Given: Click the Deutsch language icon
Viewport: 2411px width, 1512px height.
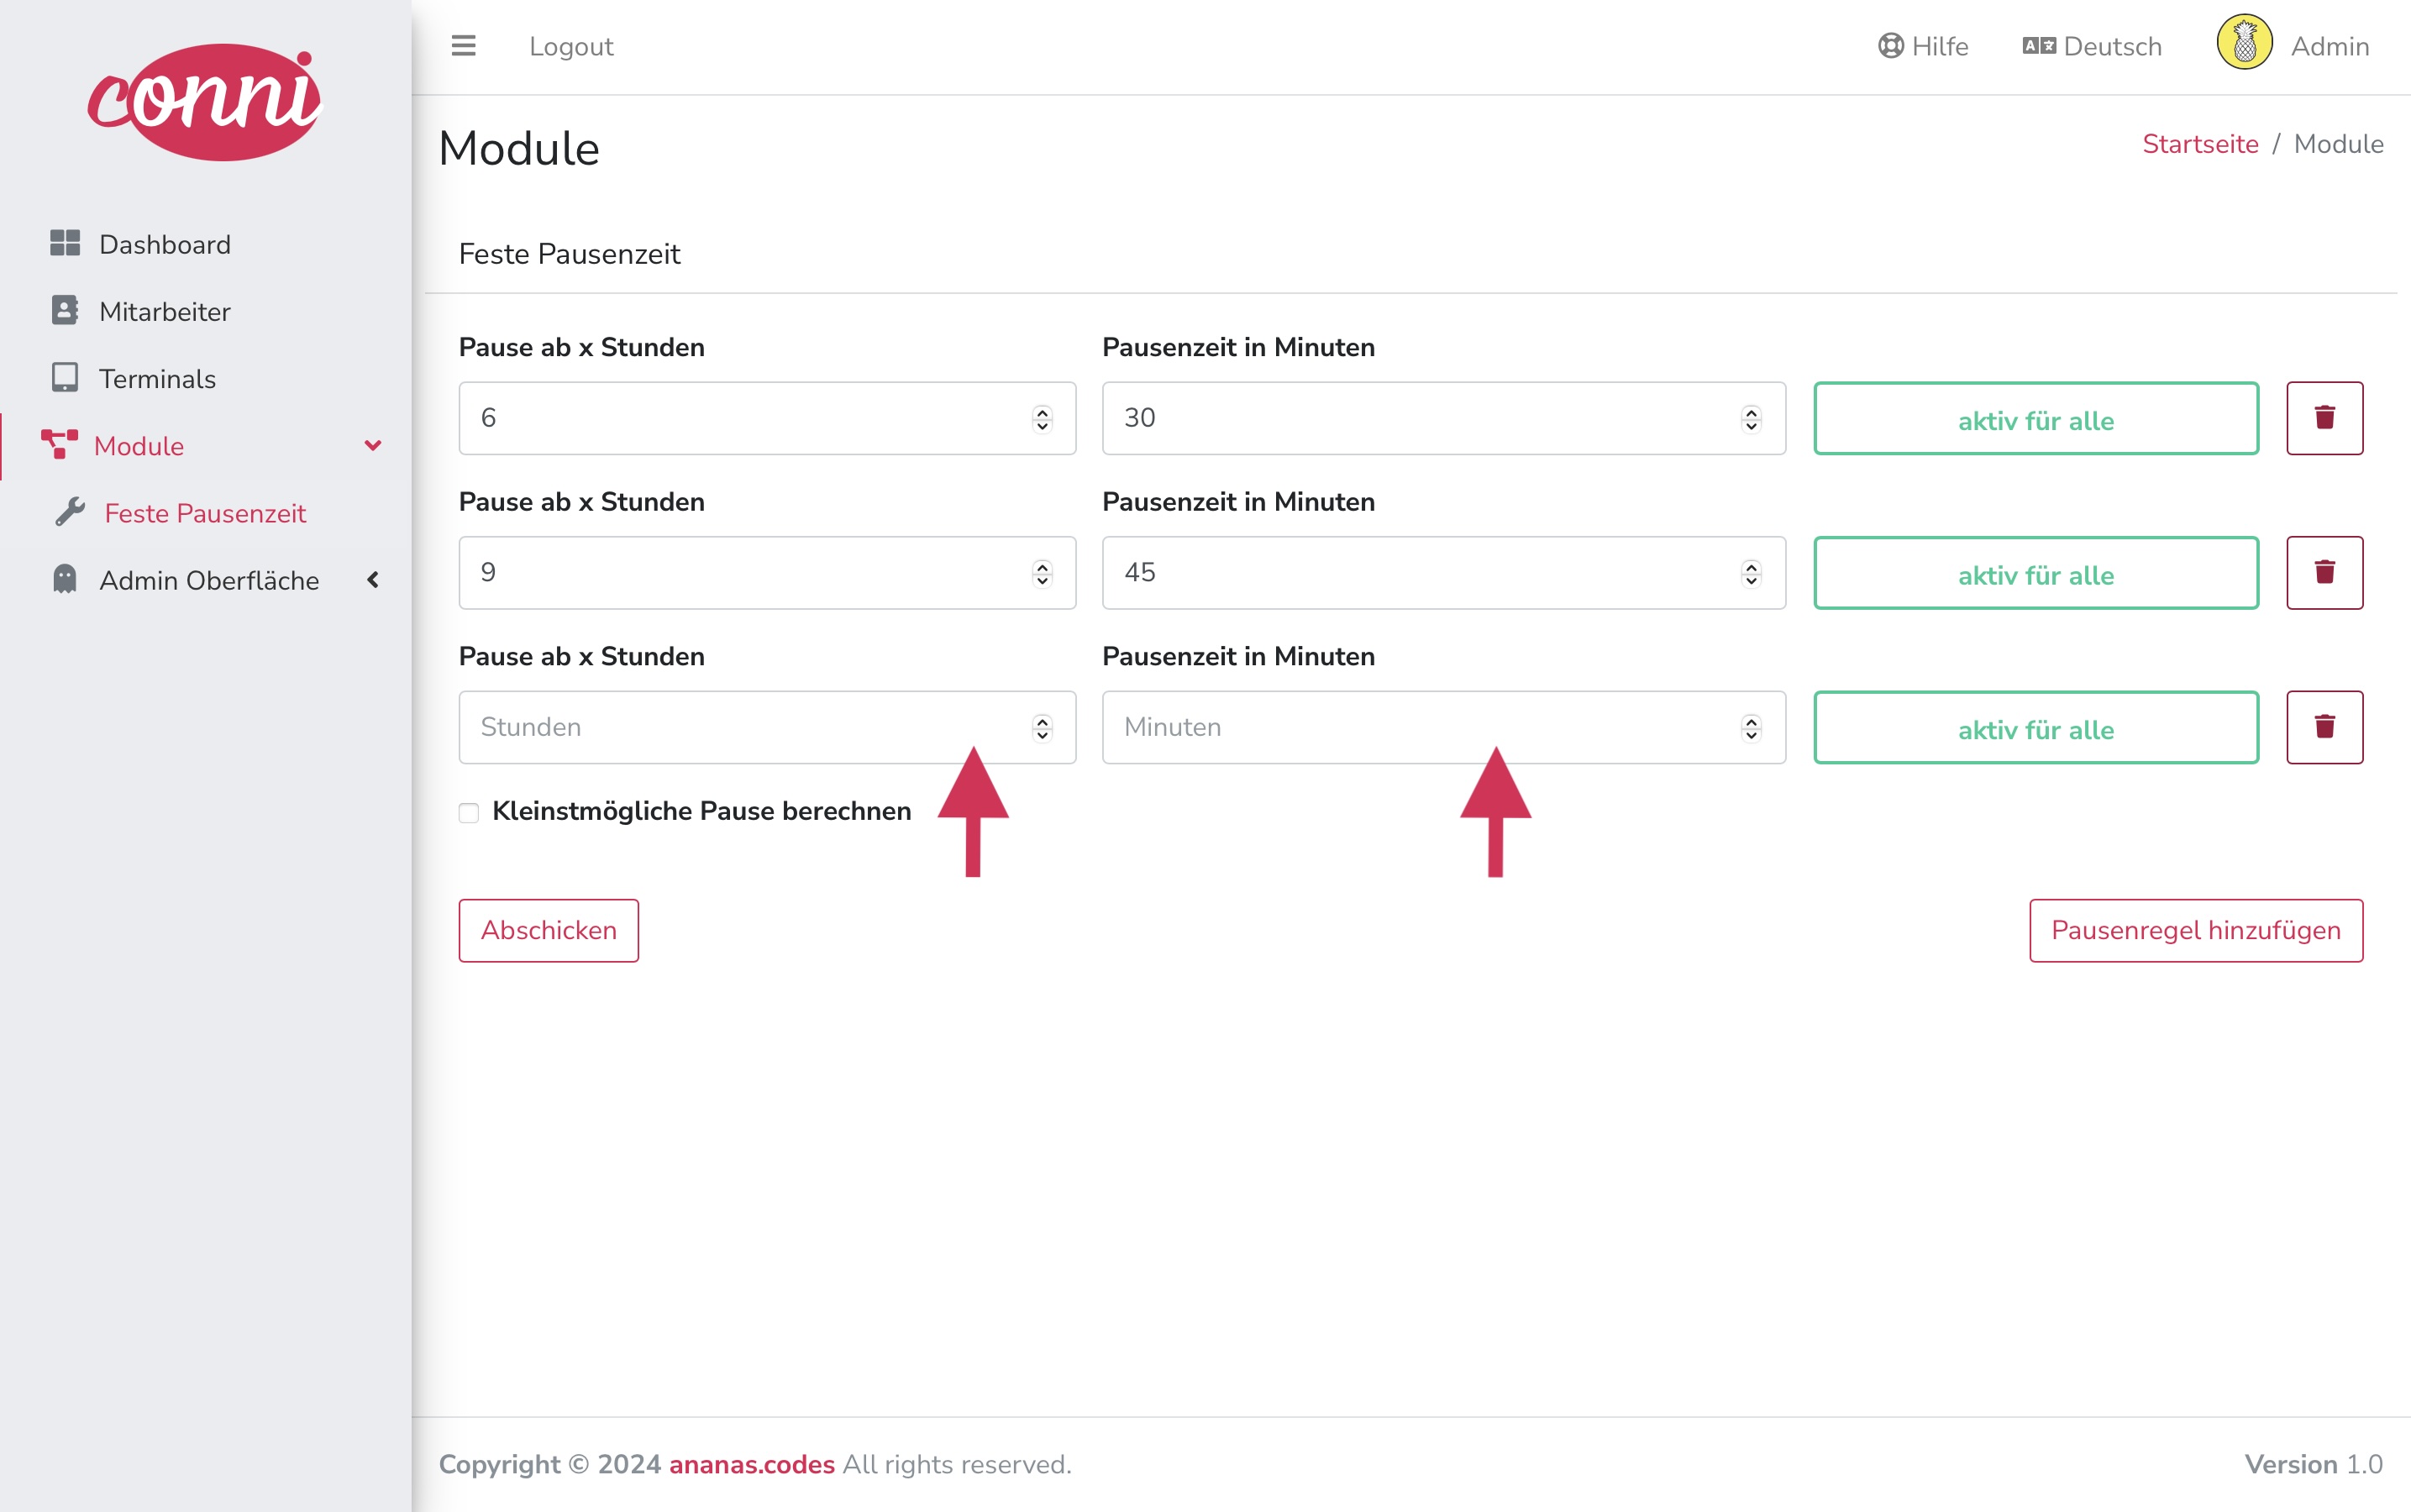Looking at the screenshot, I should (x=2039, y=46).
